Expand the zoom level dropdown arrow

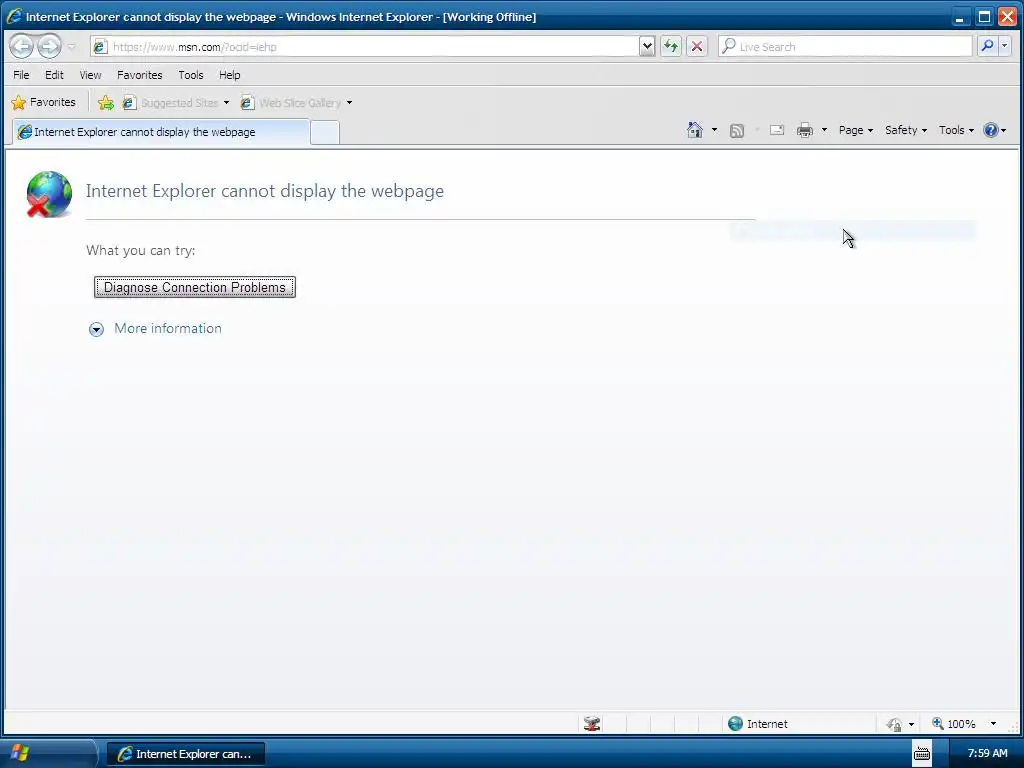[993, 724]
